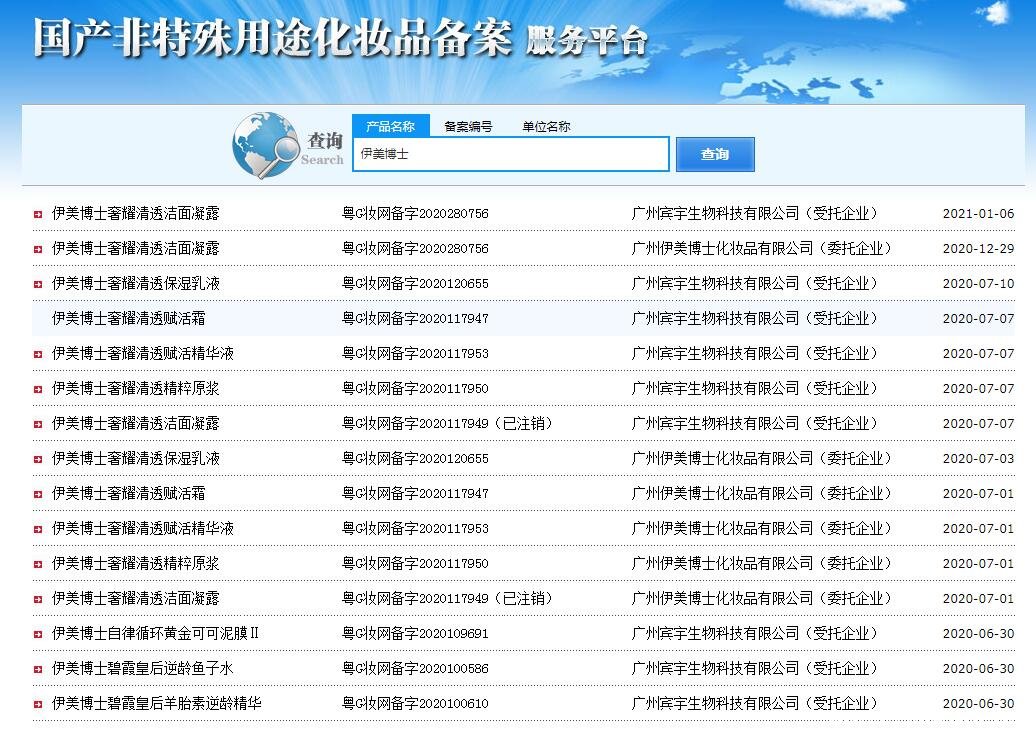Image resolution: width=1036 pixels, height=732 pixels.
Task: Click red bullet icon of 2021-01-06 洁面凝露 row
Action: pyautogui.click(x=38, y=214)
